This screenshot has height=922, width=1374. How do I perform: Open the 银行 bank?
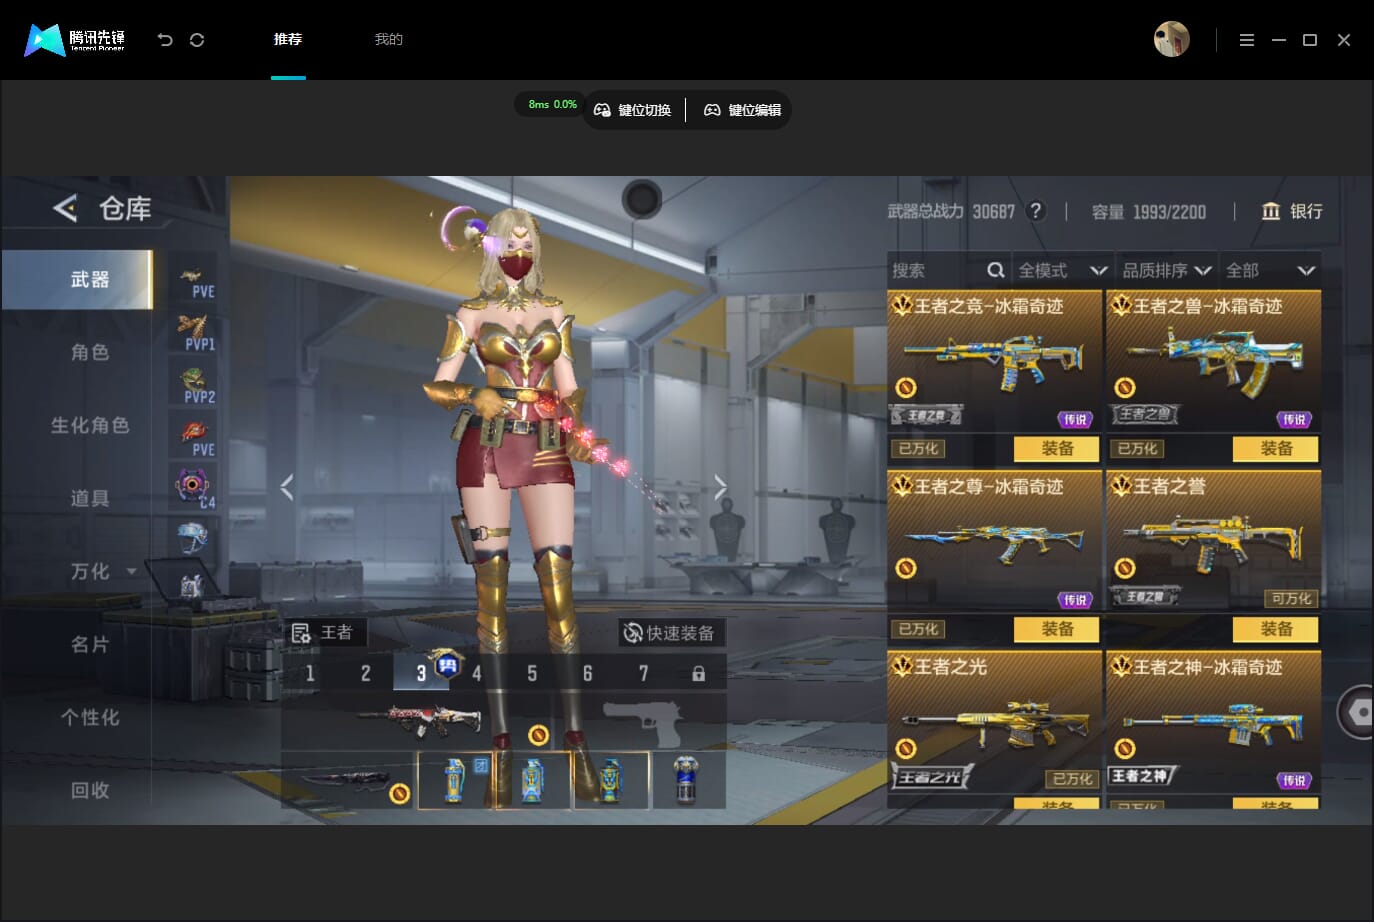point(1292,211)
